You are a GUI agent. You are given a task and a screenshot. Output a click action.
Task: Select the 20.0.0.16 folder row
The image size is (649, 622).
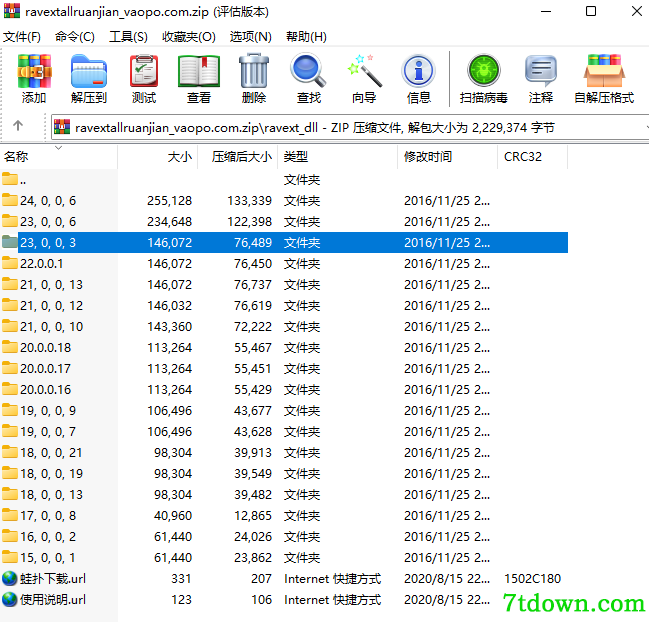tap(284, 389)
